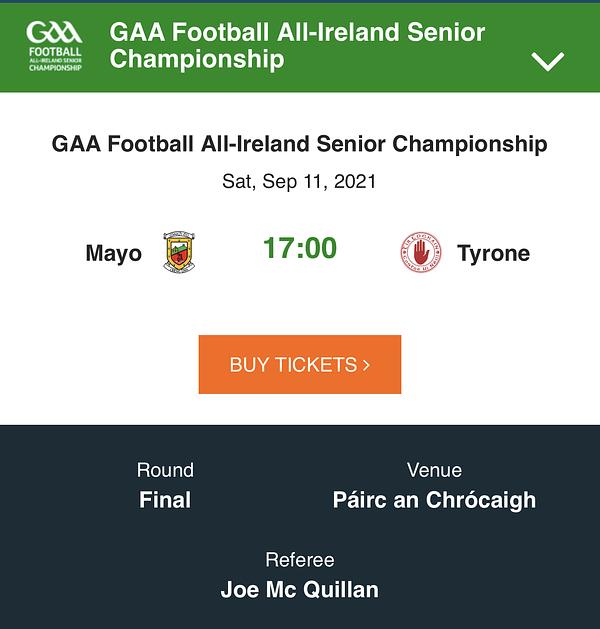Click the Final round value
This screenshot has width=600, height=629.
165,500
